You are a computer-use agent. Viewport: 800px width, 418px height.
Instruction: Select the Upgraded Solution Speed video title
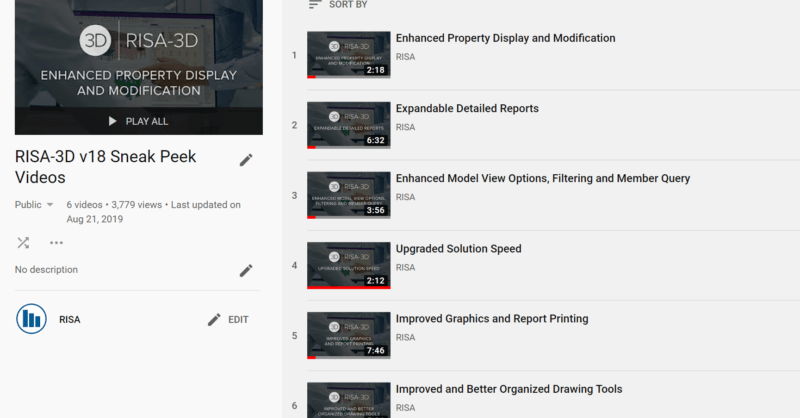(458, 249)
